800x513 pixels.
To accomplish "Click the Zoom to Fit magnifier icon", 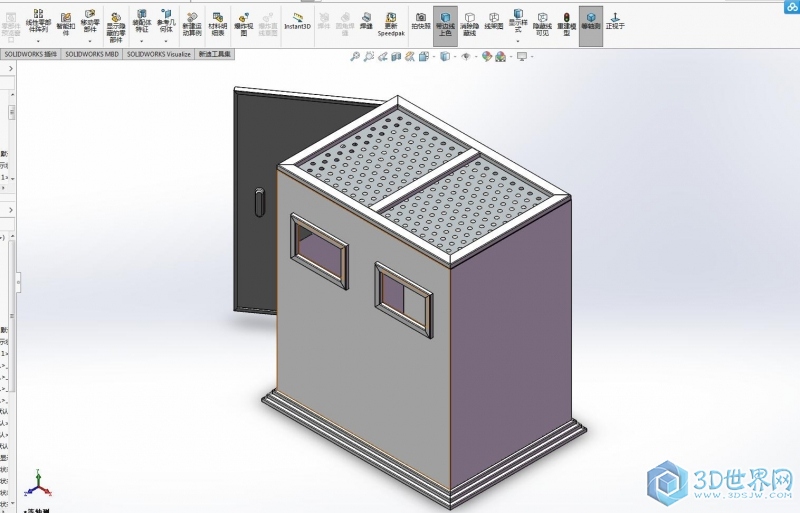I will pos(355,57).
